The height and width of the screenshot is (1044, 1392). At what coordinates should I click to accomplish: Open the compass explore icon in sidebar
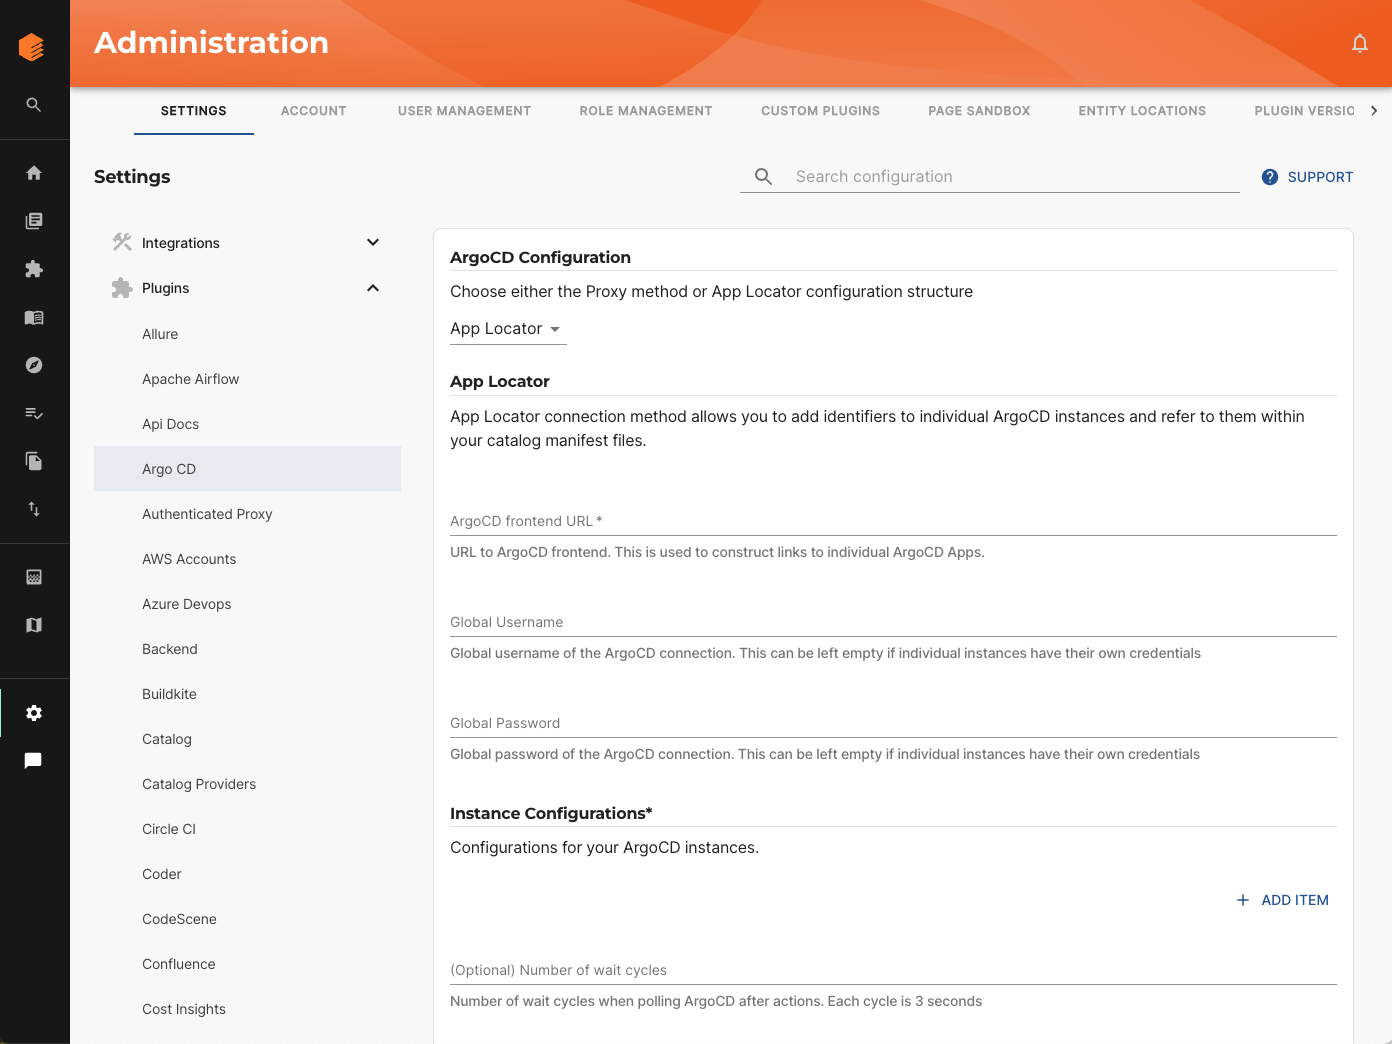point(34,365)
